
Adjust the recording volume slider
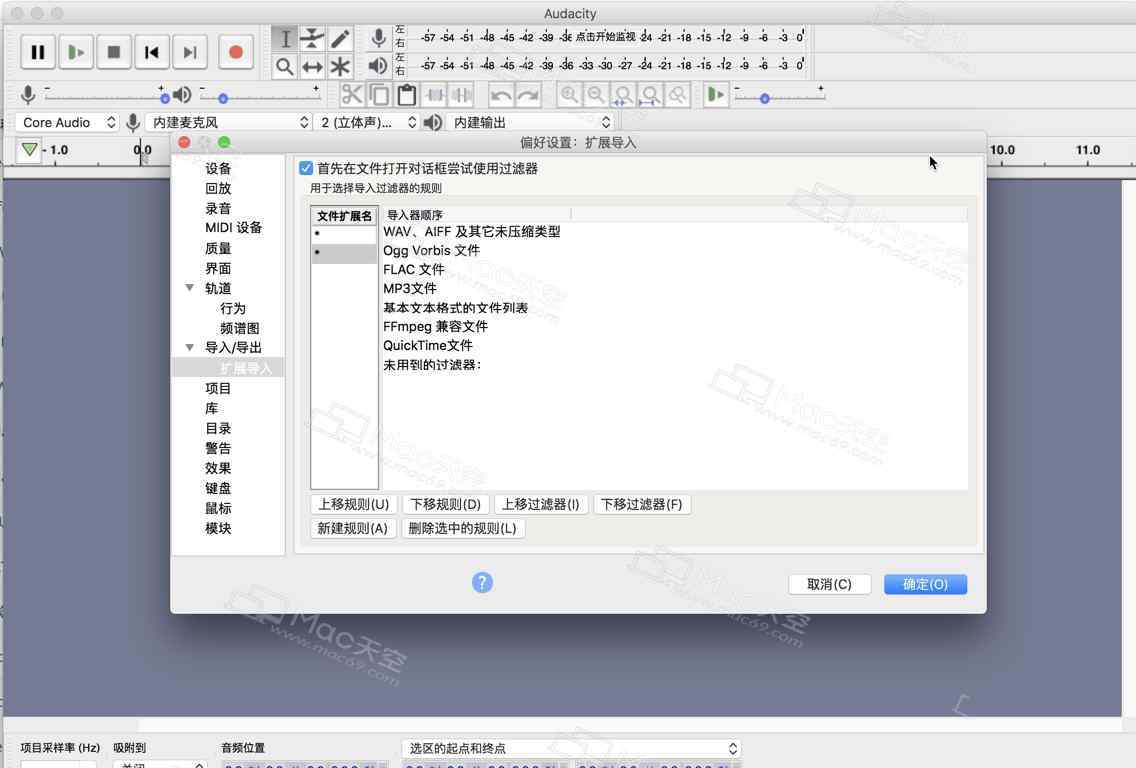pyautogui.click(x=164, y=98)
